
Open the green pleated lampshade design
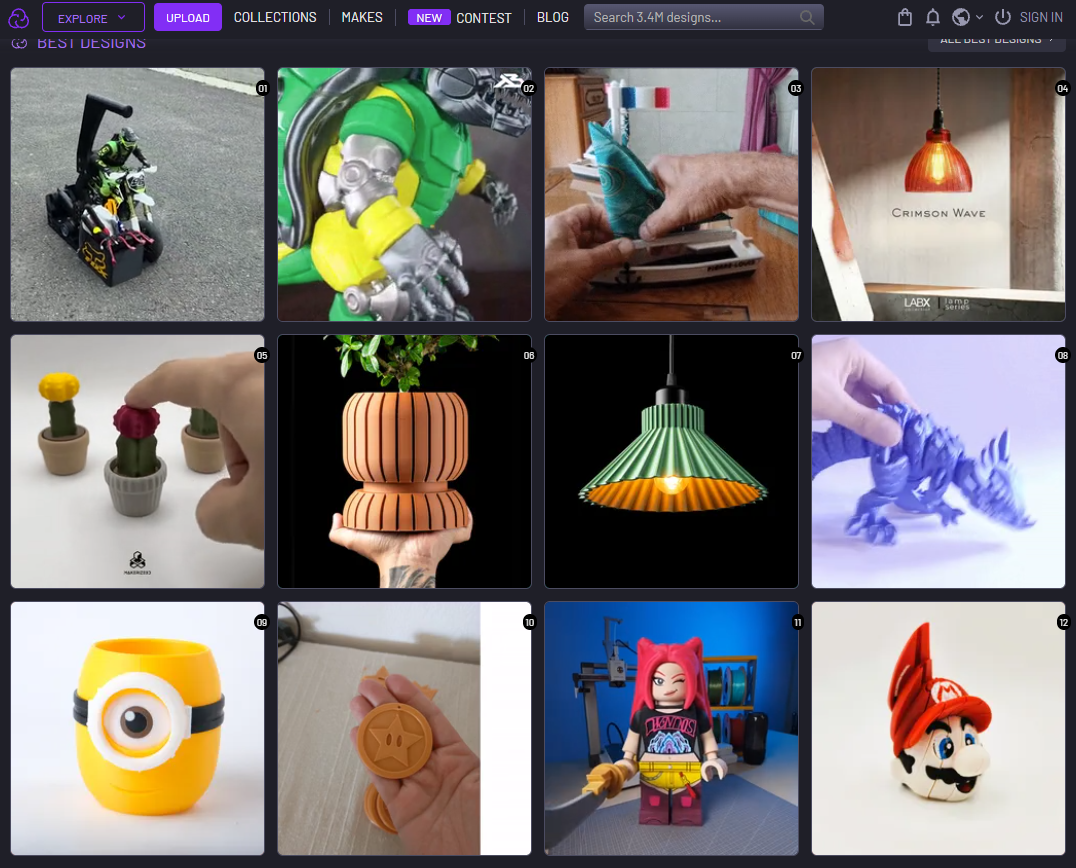pos(671,461)
